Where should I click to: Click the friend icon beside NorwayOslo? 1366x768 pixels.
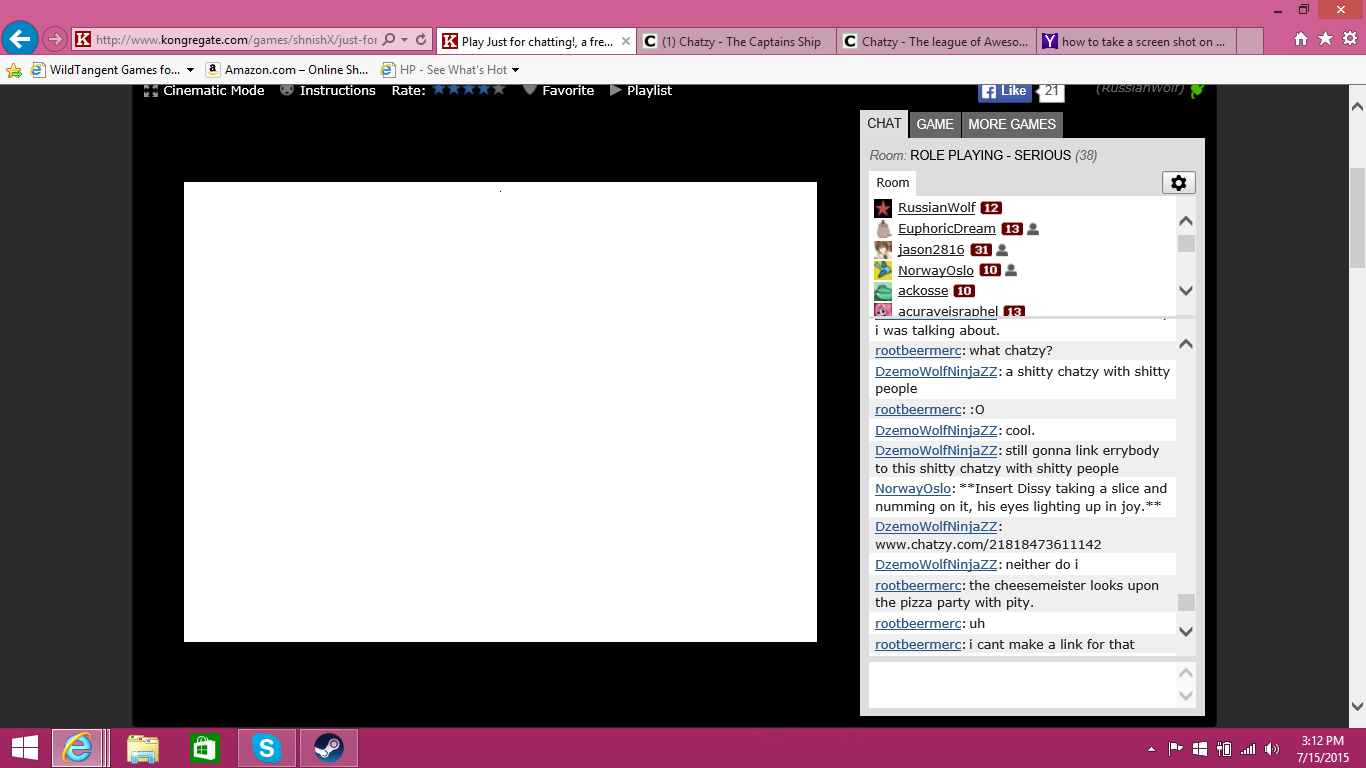1011,271
